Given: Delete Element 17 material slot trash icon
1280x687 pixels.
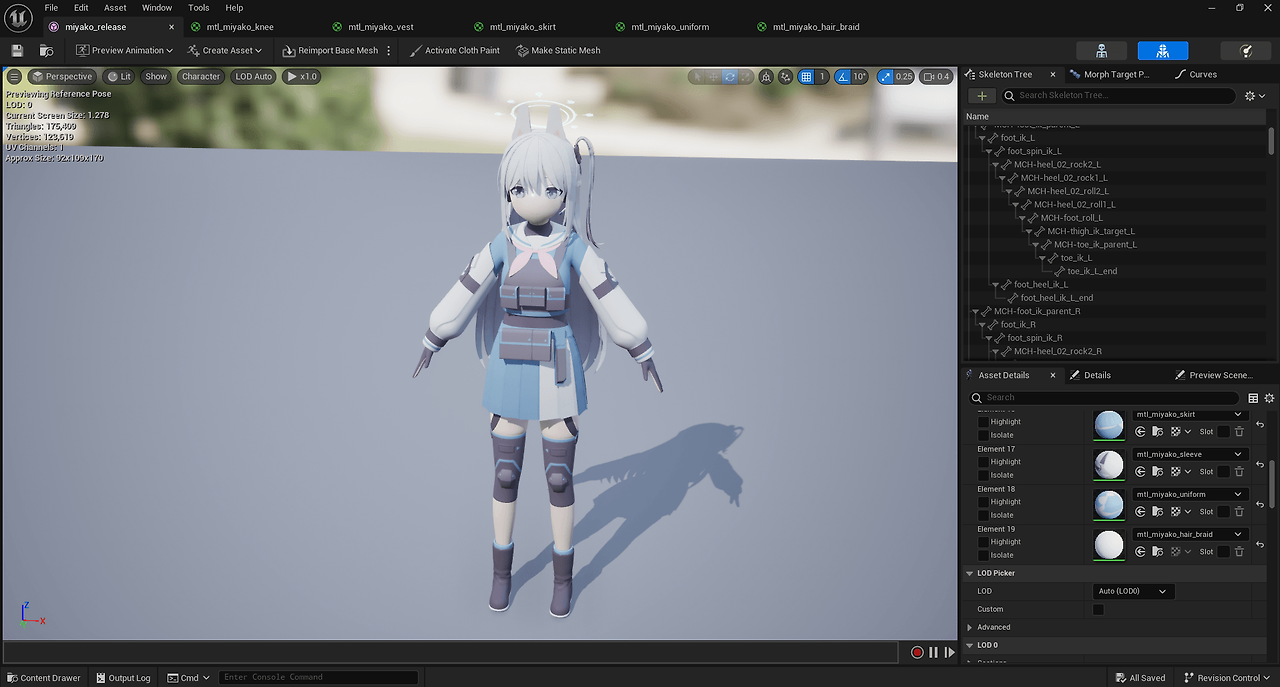Looking at the screenshot, I should (x=1239, y=471).
